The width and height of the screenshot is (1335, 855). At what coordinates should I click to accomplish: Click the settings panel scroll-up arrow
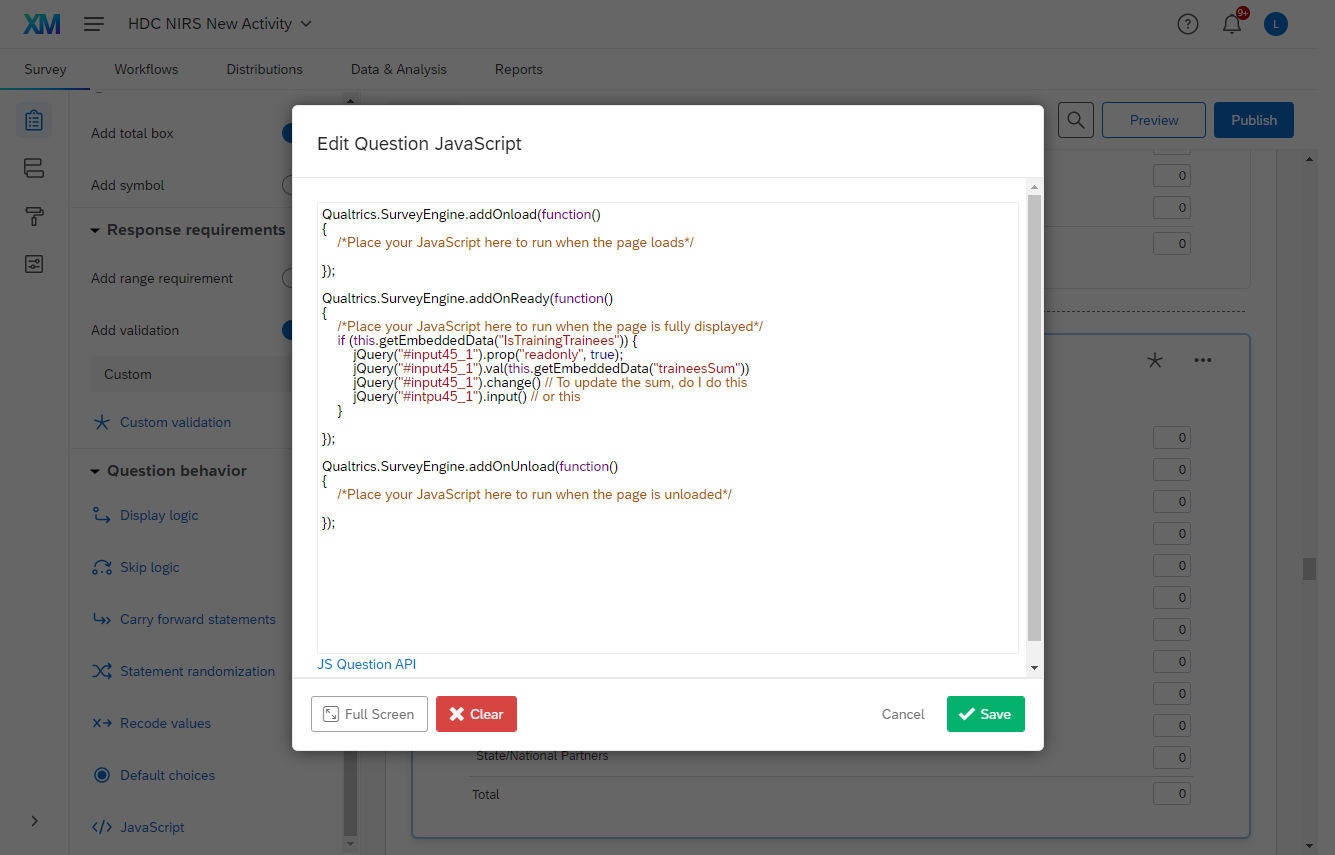click(350, 100)
